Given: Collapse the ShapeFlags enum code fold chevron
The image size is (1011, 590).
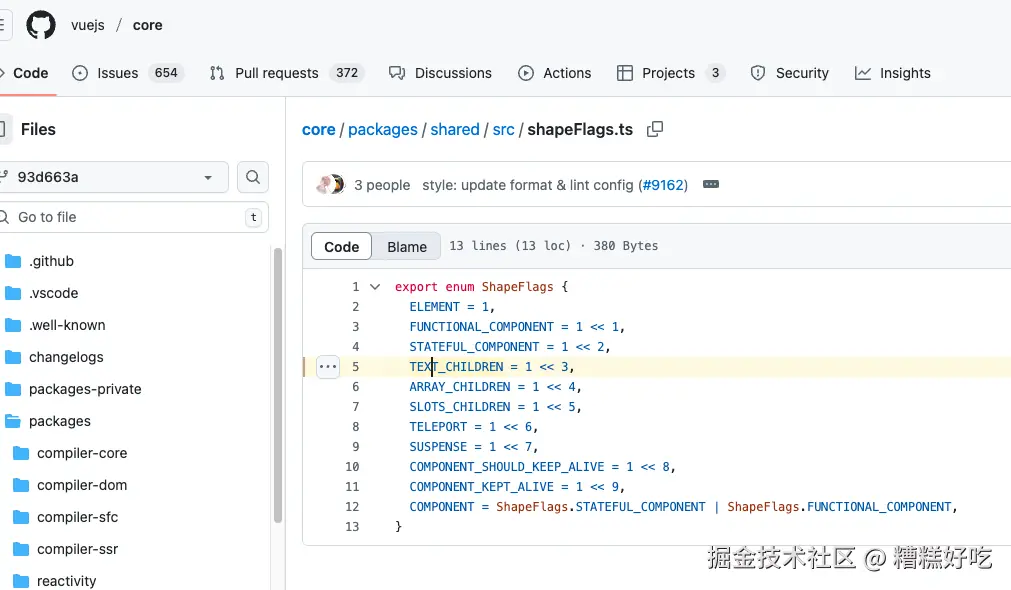Looking at the screenshot, I should point(375,286).
